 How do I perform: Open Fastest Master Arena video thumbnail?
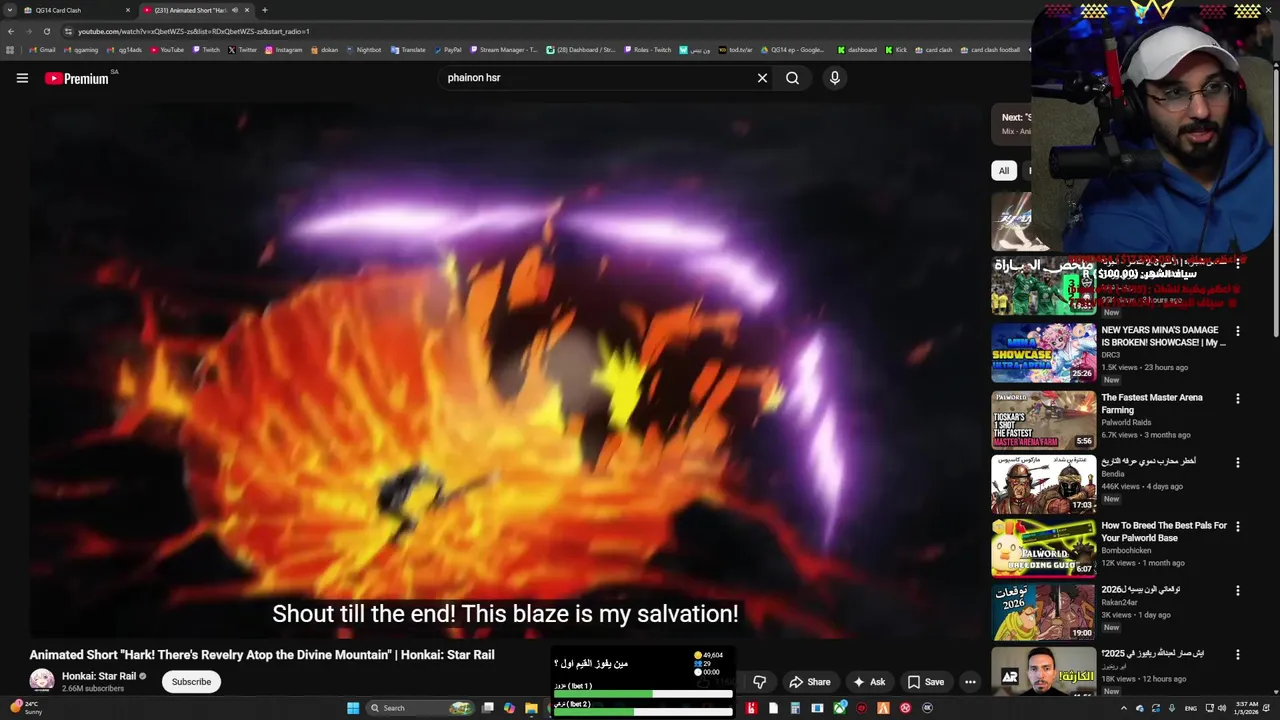coord(1043,420)
